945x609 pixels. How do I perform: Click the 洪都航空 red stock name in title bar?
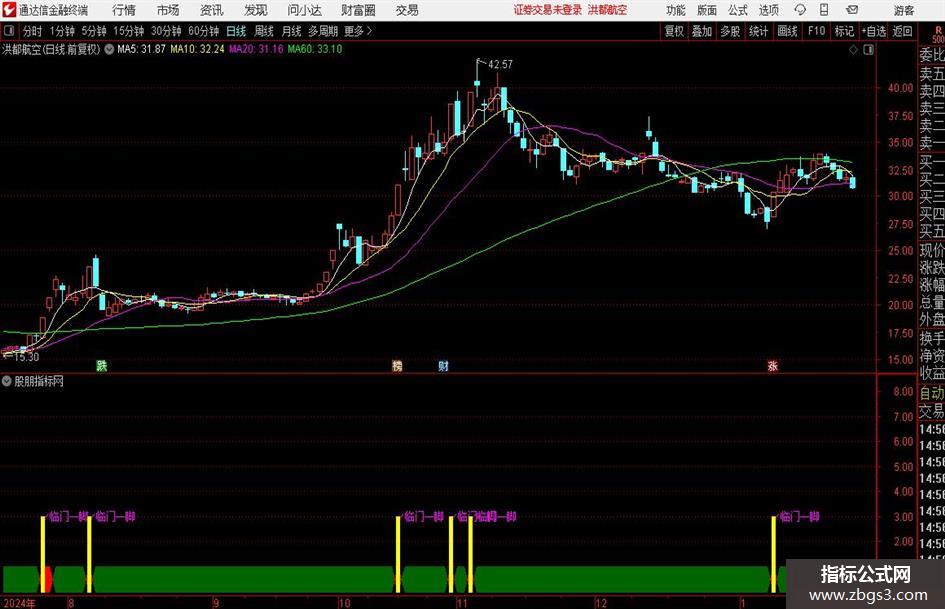pyautogui.click(x=608, y=10)
